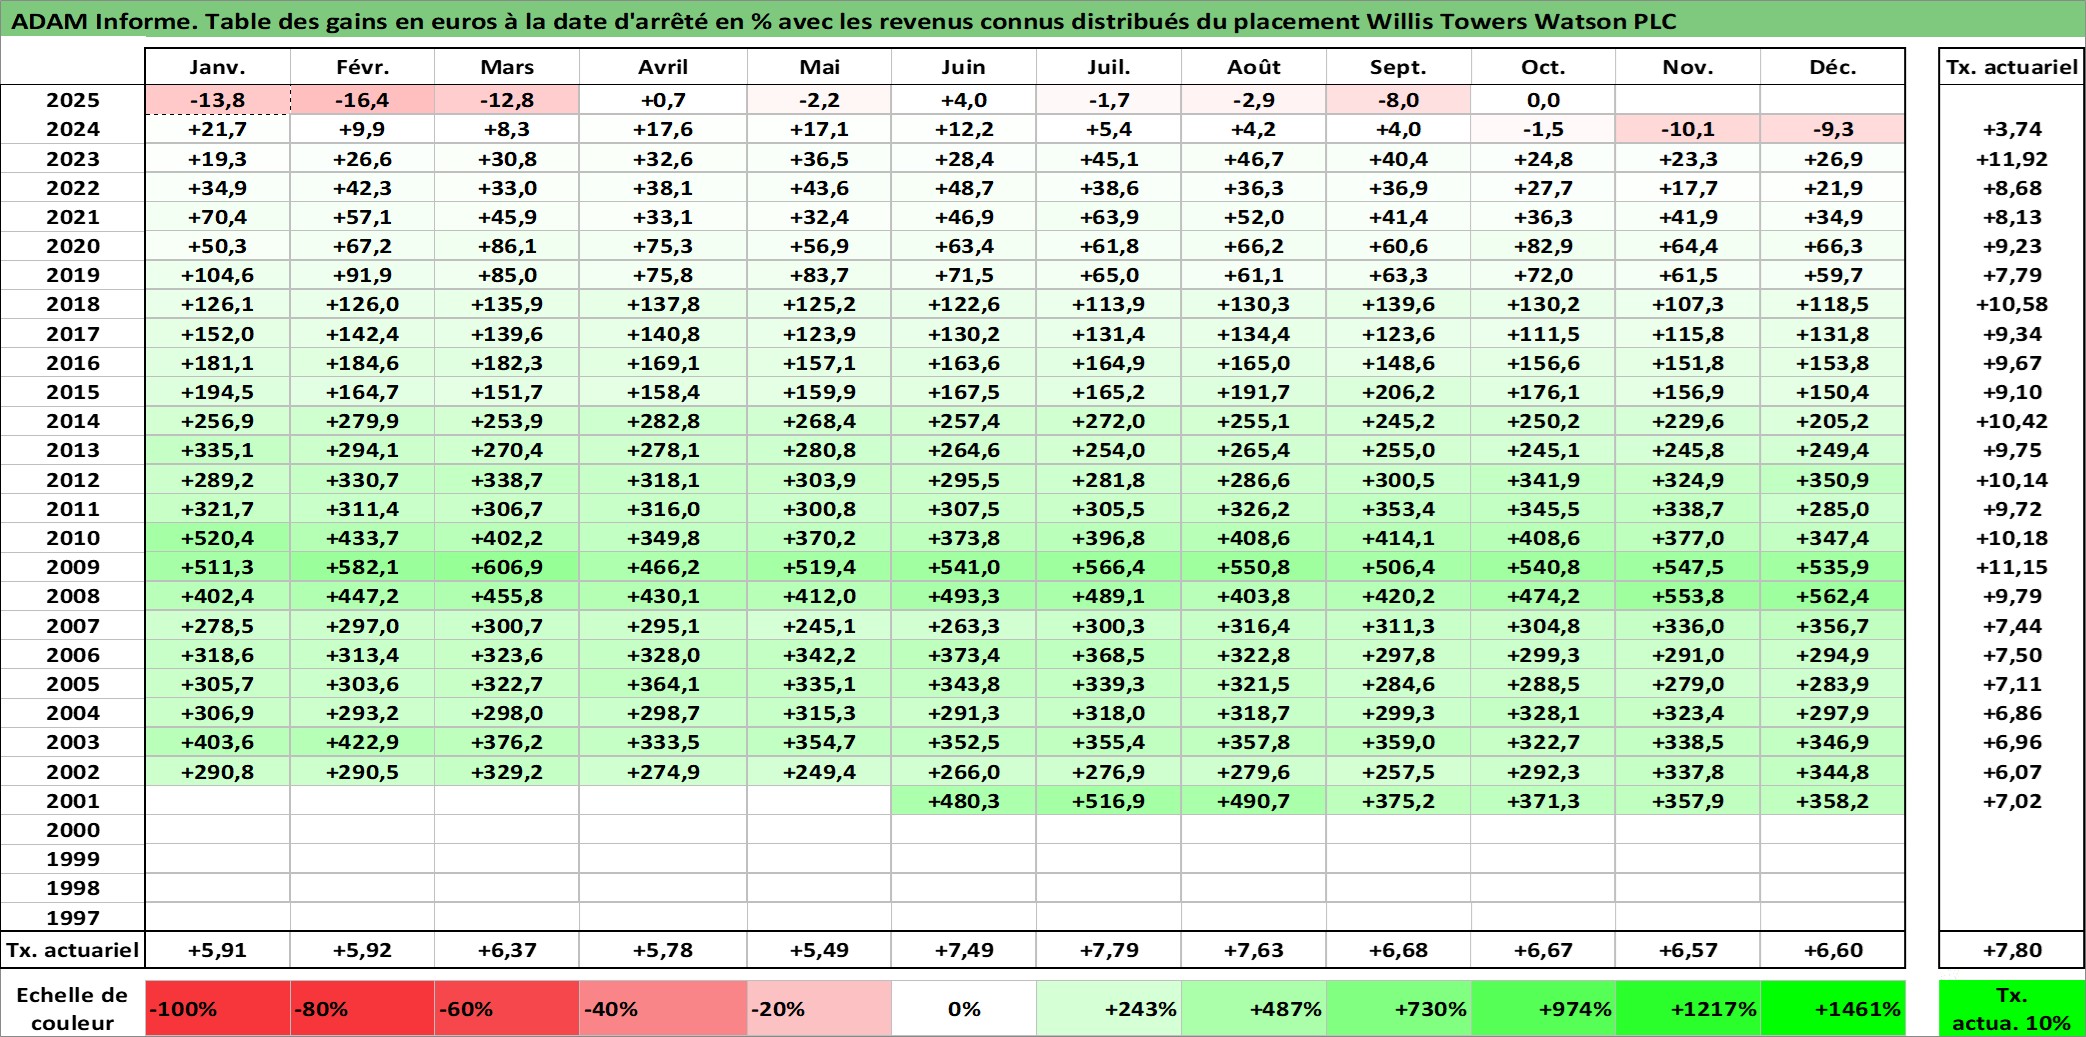The height and width of the screenshot is (1037, 2086).
Task: Select the +104,6 cell for January 2019
Action: click(218, 275)
